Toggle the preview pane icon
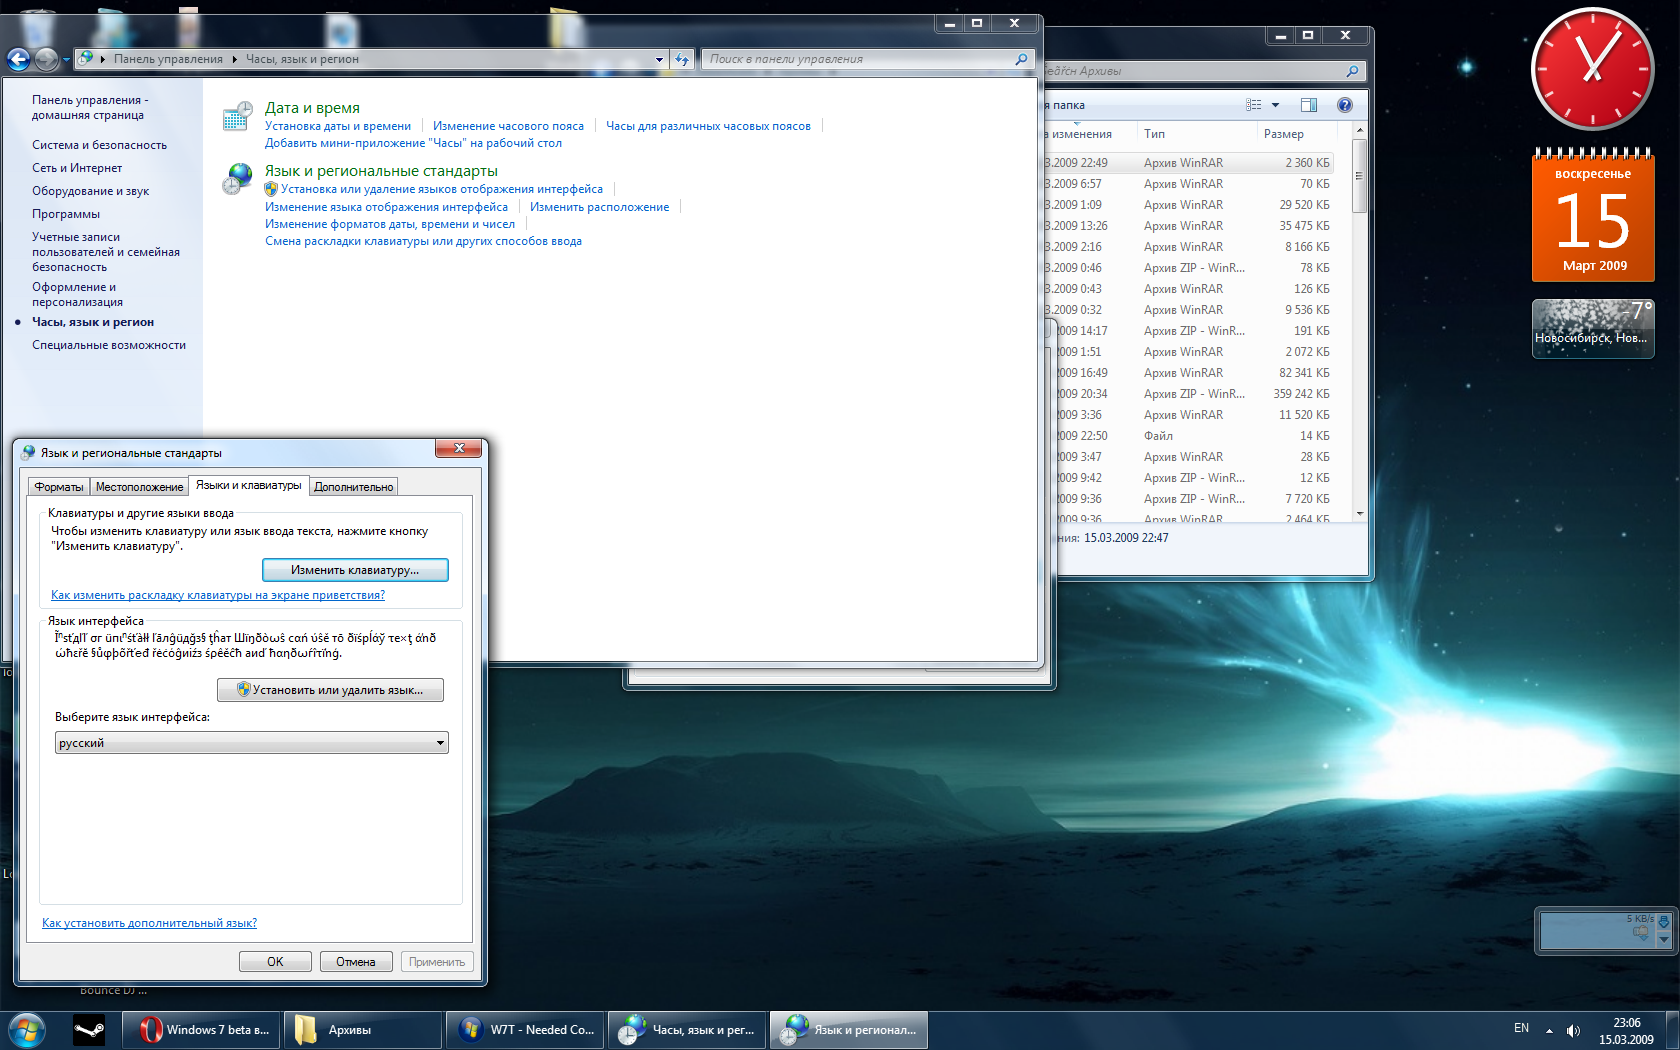This screenshot has height=1050, width=1680. tap(1309, 105)
